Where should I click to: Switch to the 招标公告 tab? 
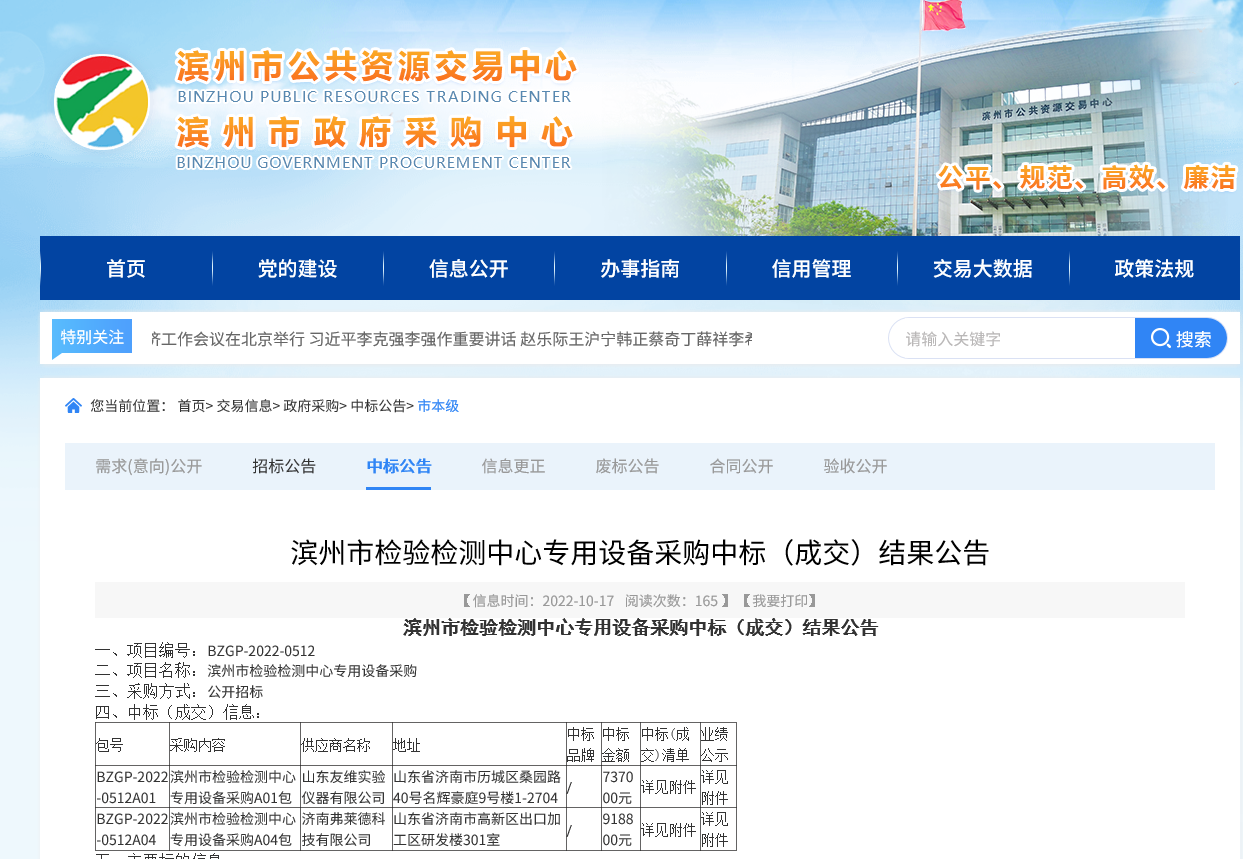point(284,466)
